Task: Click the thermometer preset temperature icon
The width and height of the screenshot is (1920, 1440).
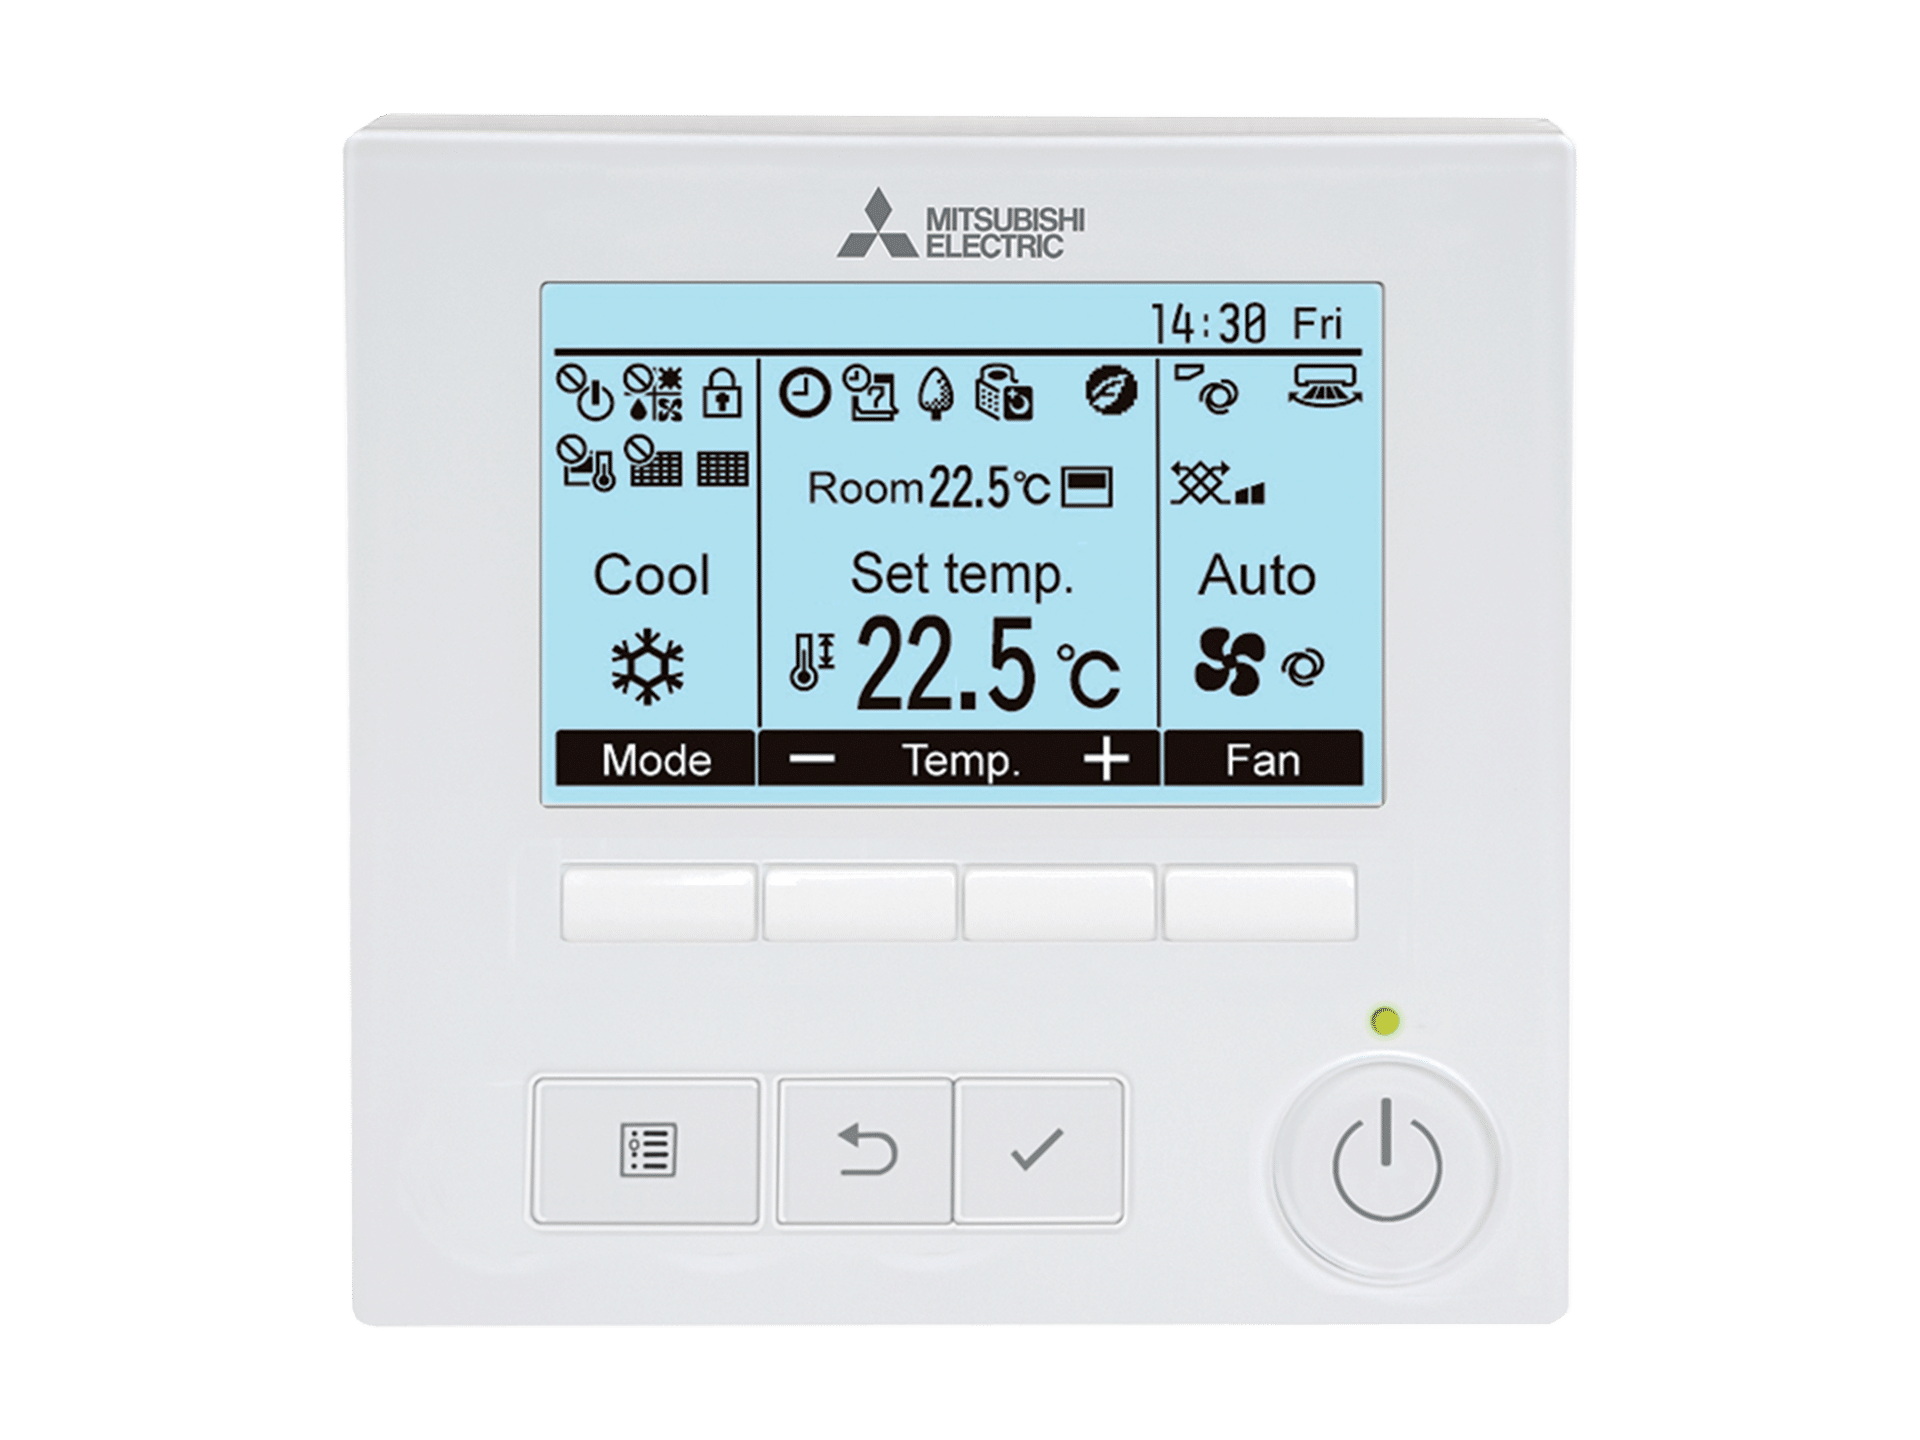Action: point(812,662)
